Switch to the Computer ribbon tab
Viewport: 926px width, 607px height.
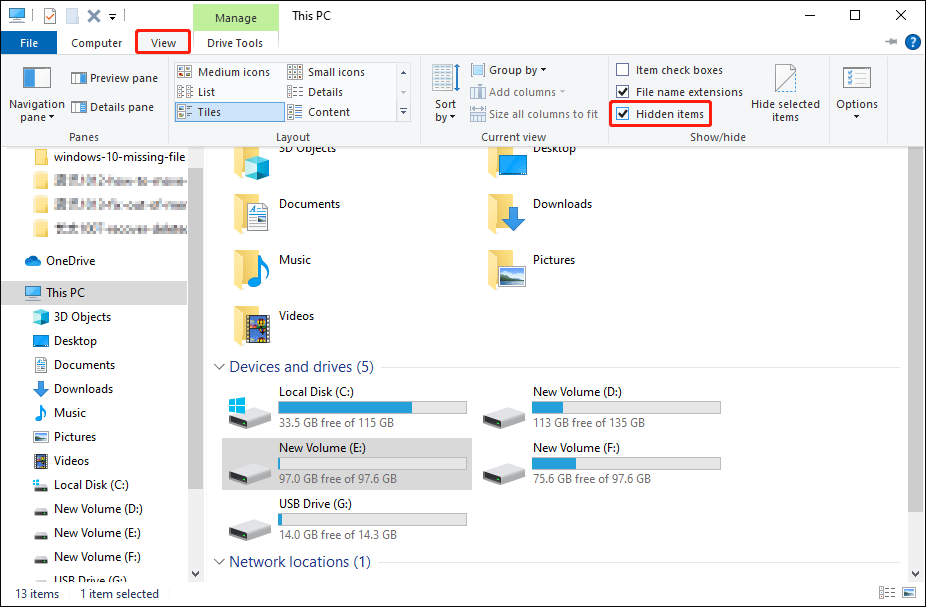[x=96, y=42]
